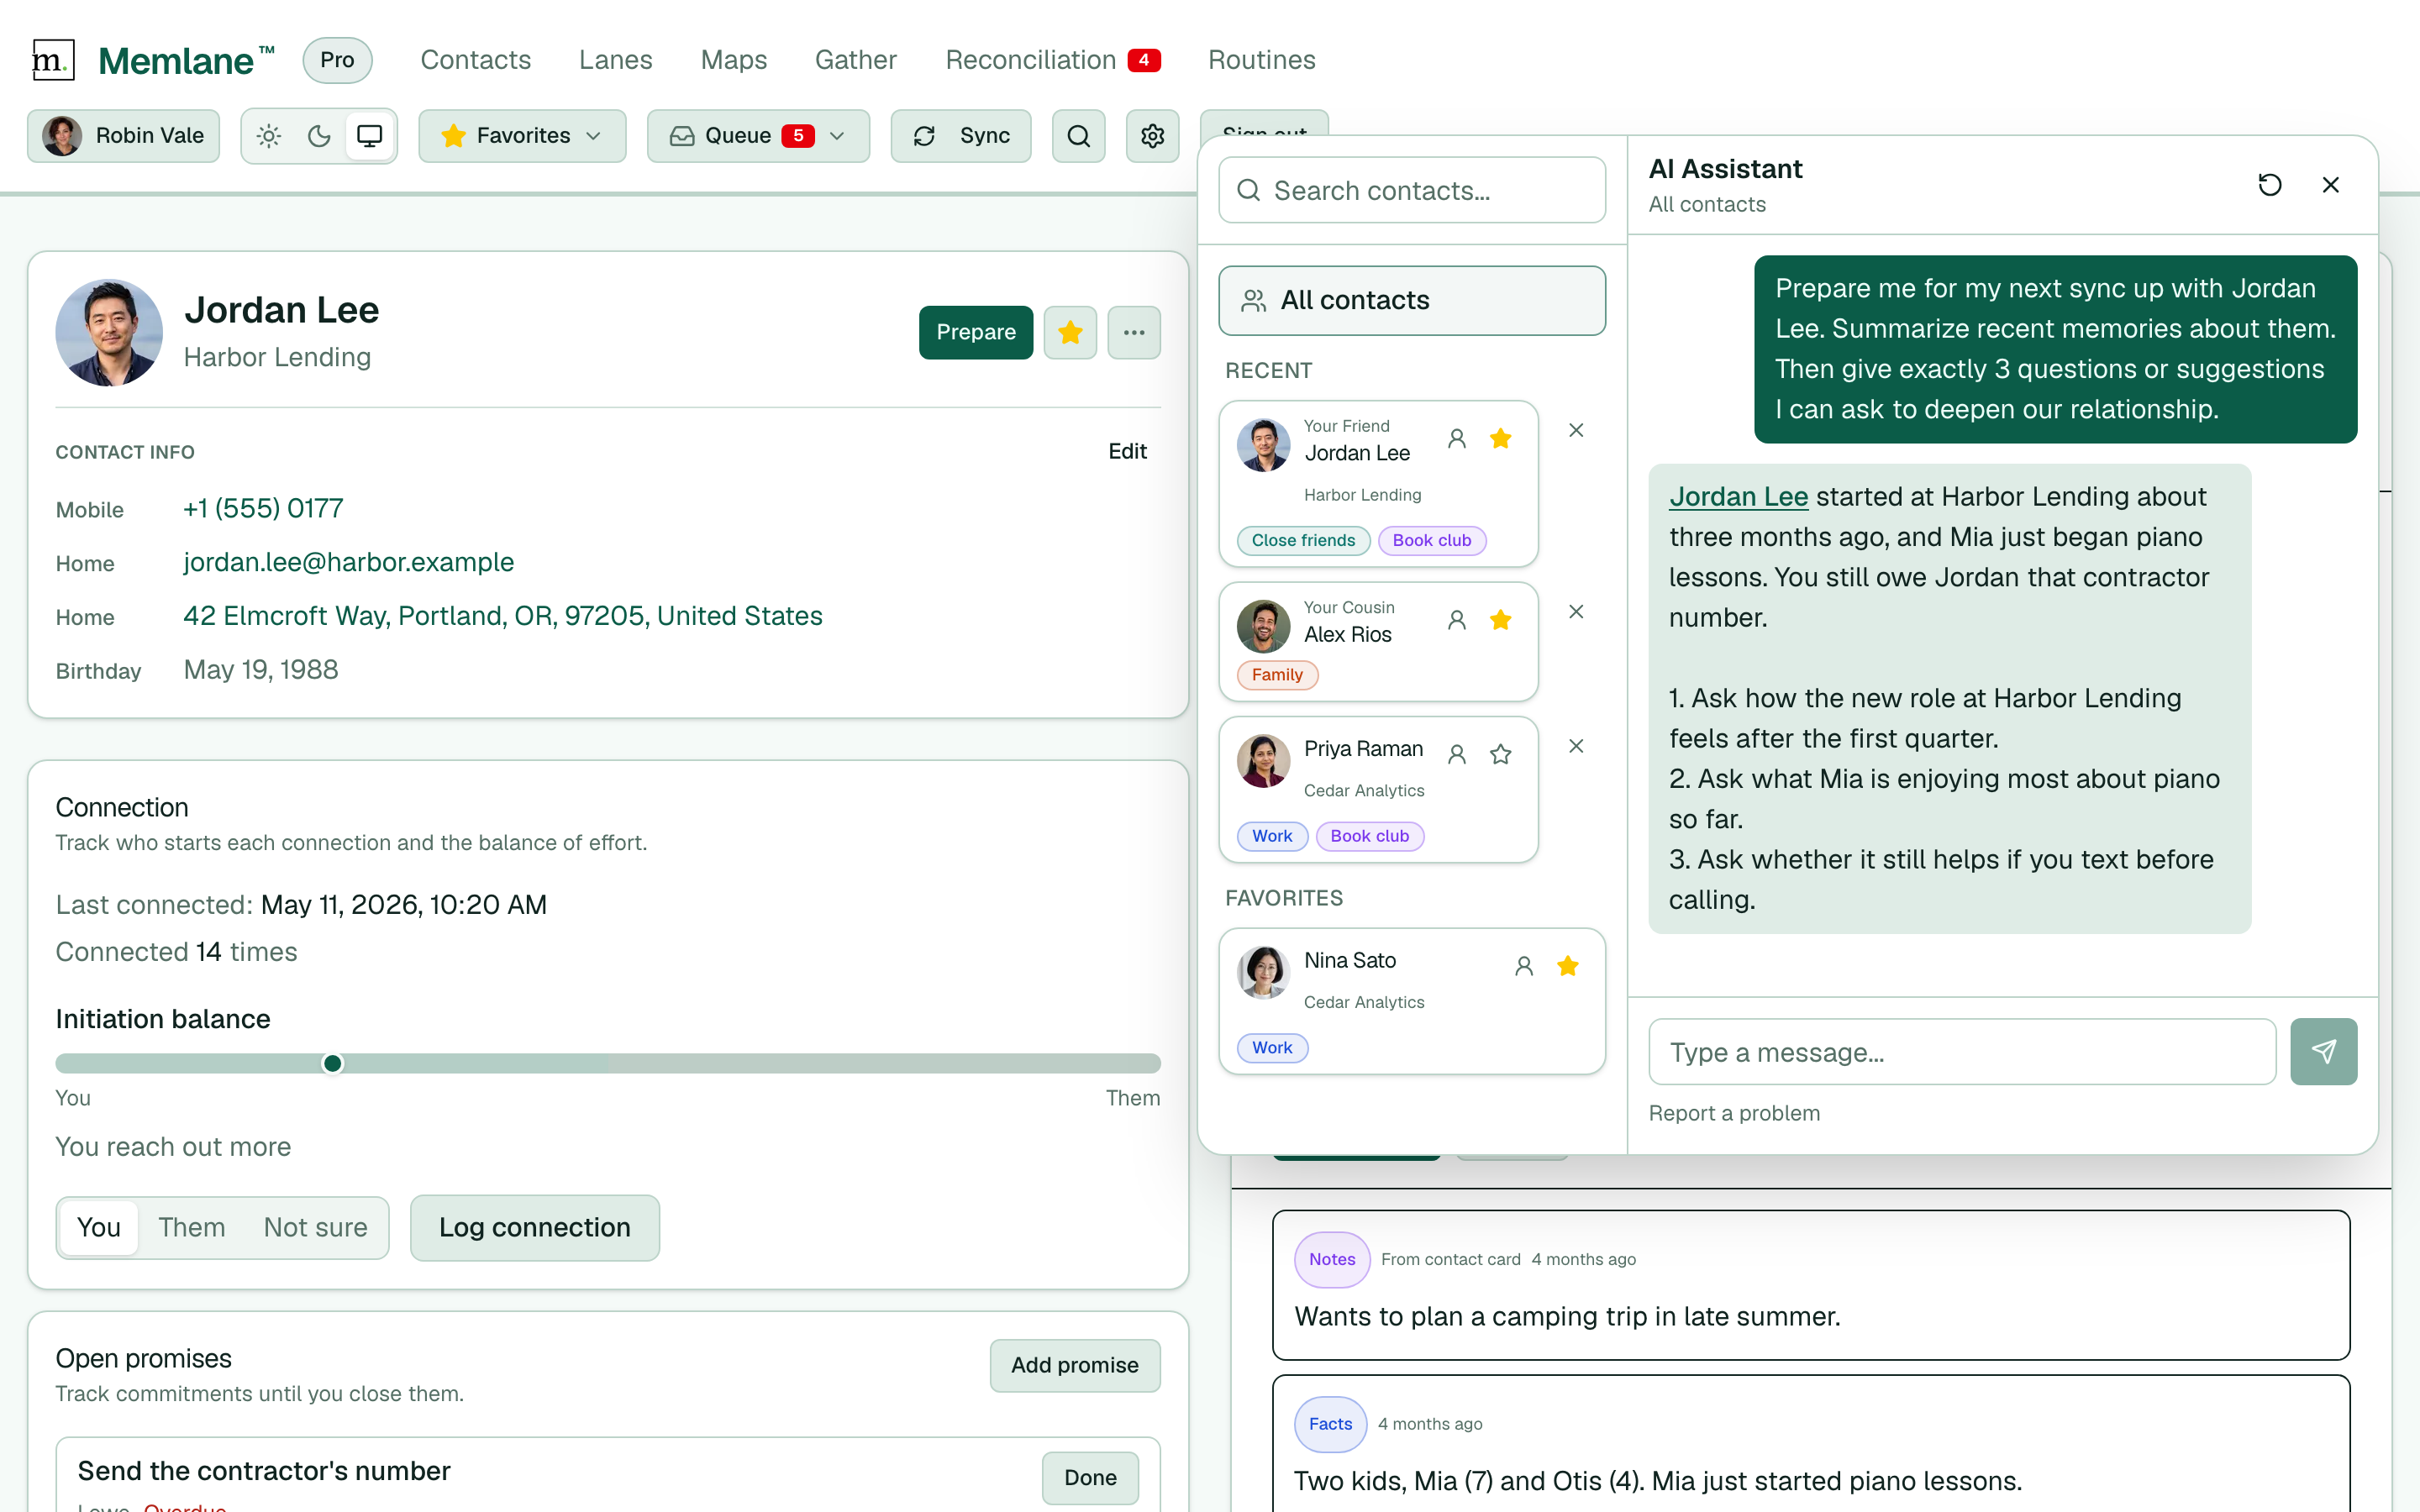Click Initiation balance slider handle

(332, 1063)
